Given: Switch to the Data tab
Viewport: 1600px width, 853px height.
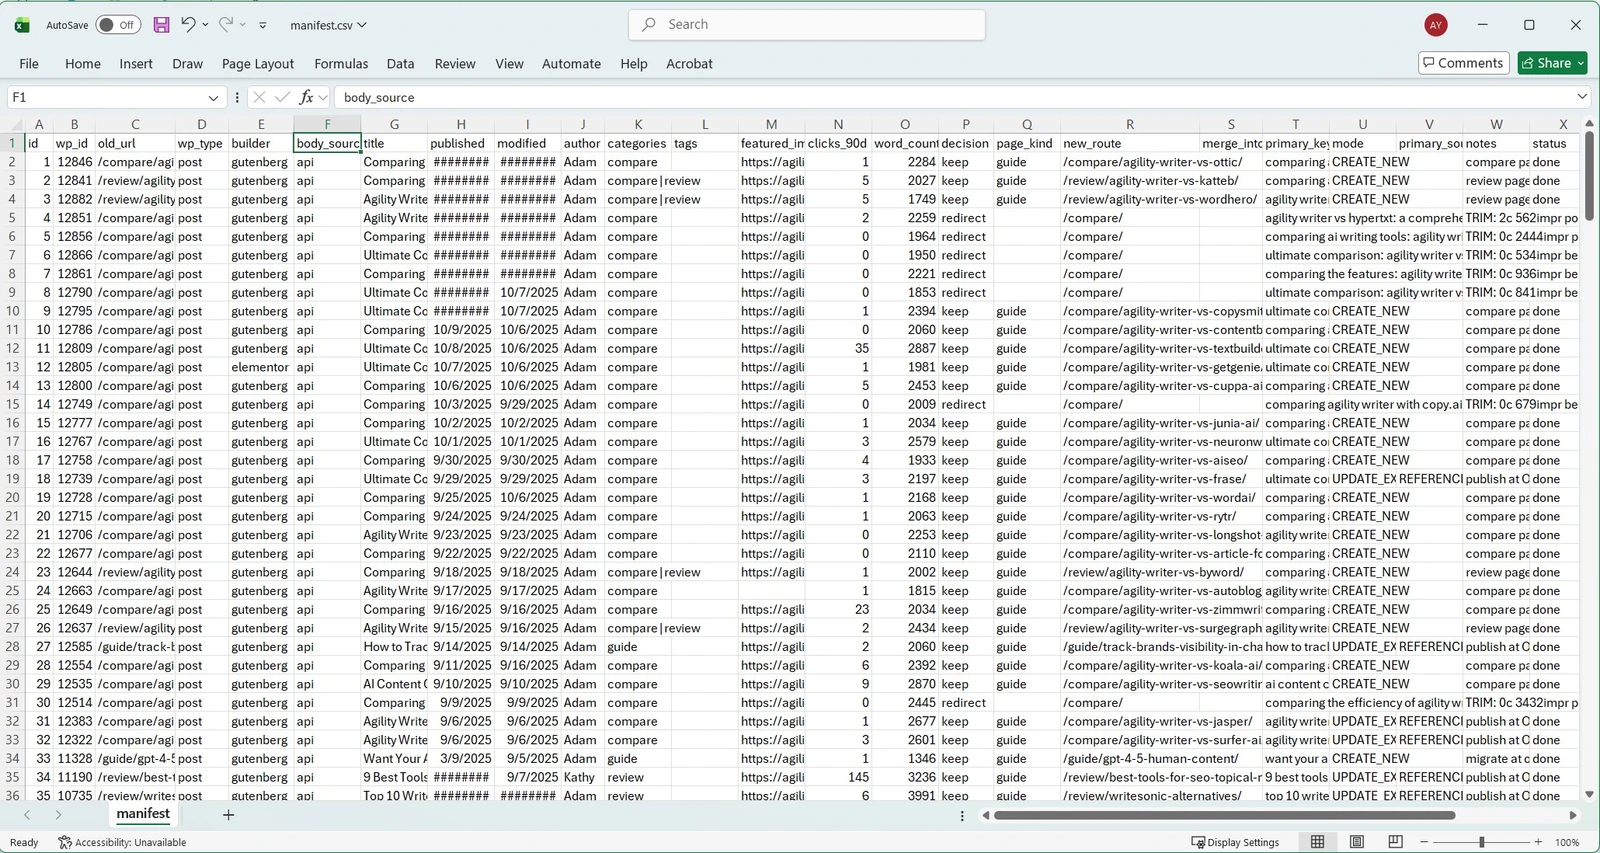Looking at the screenshot, I should coord(400,63).
